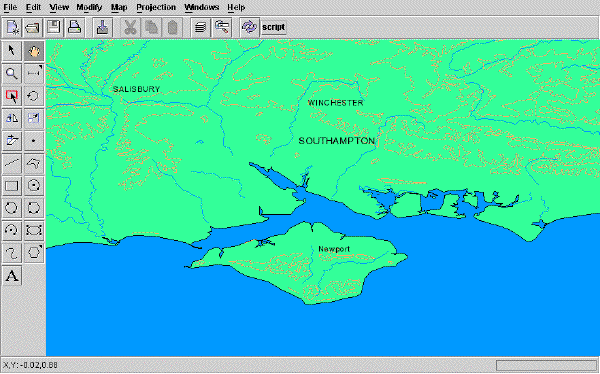Create a new map document
The image size is (600, 374).
tap(12, 28)
